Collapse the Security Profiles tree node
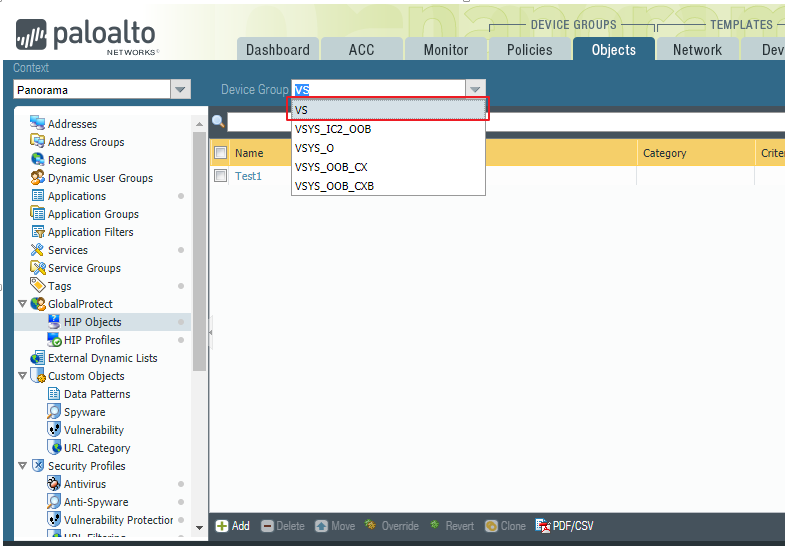Viewport: 785px width, 546px height. [x=22, y=465]
